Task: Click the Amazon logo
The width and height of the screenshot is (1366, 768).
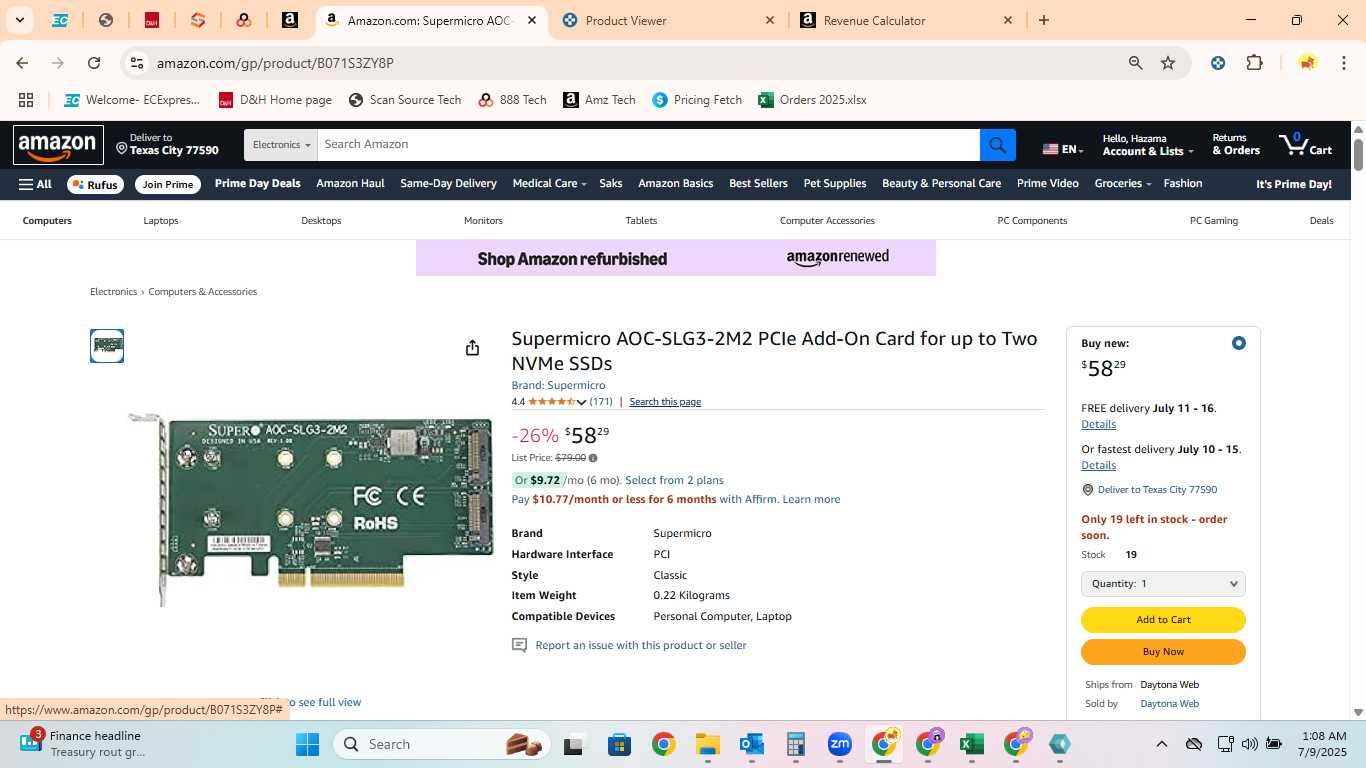Action: click(58, 146)
